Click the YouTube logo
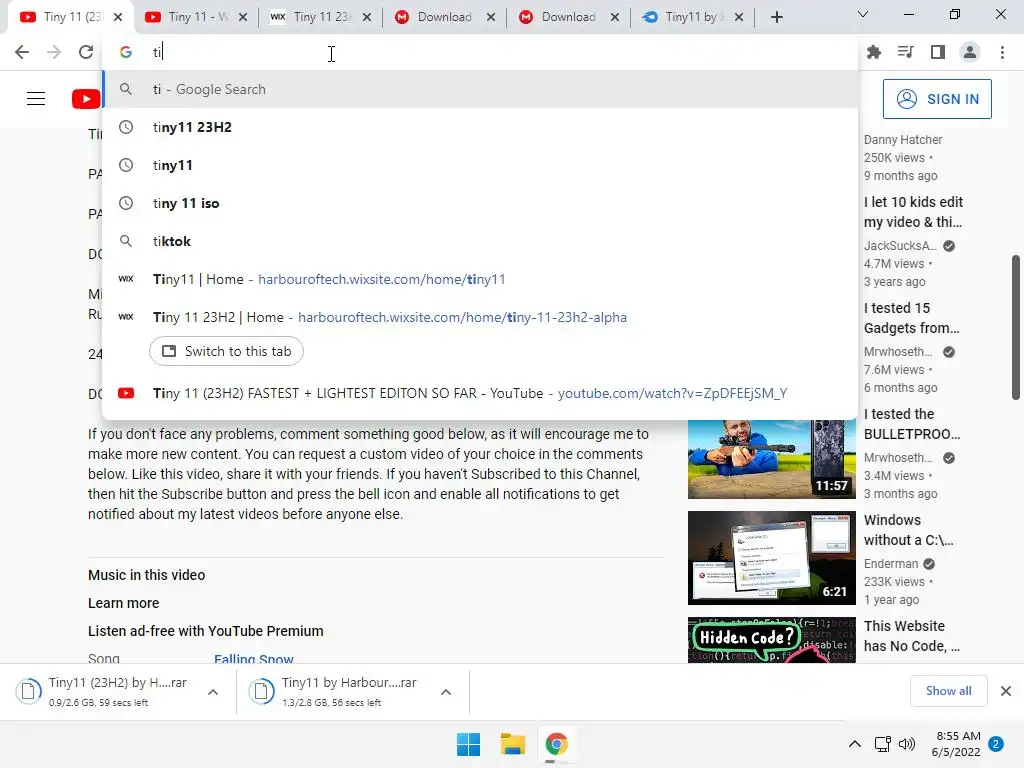This screenshot has width=1024, height=768. coord(86,99)
